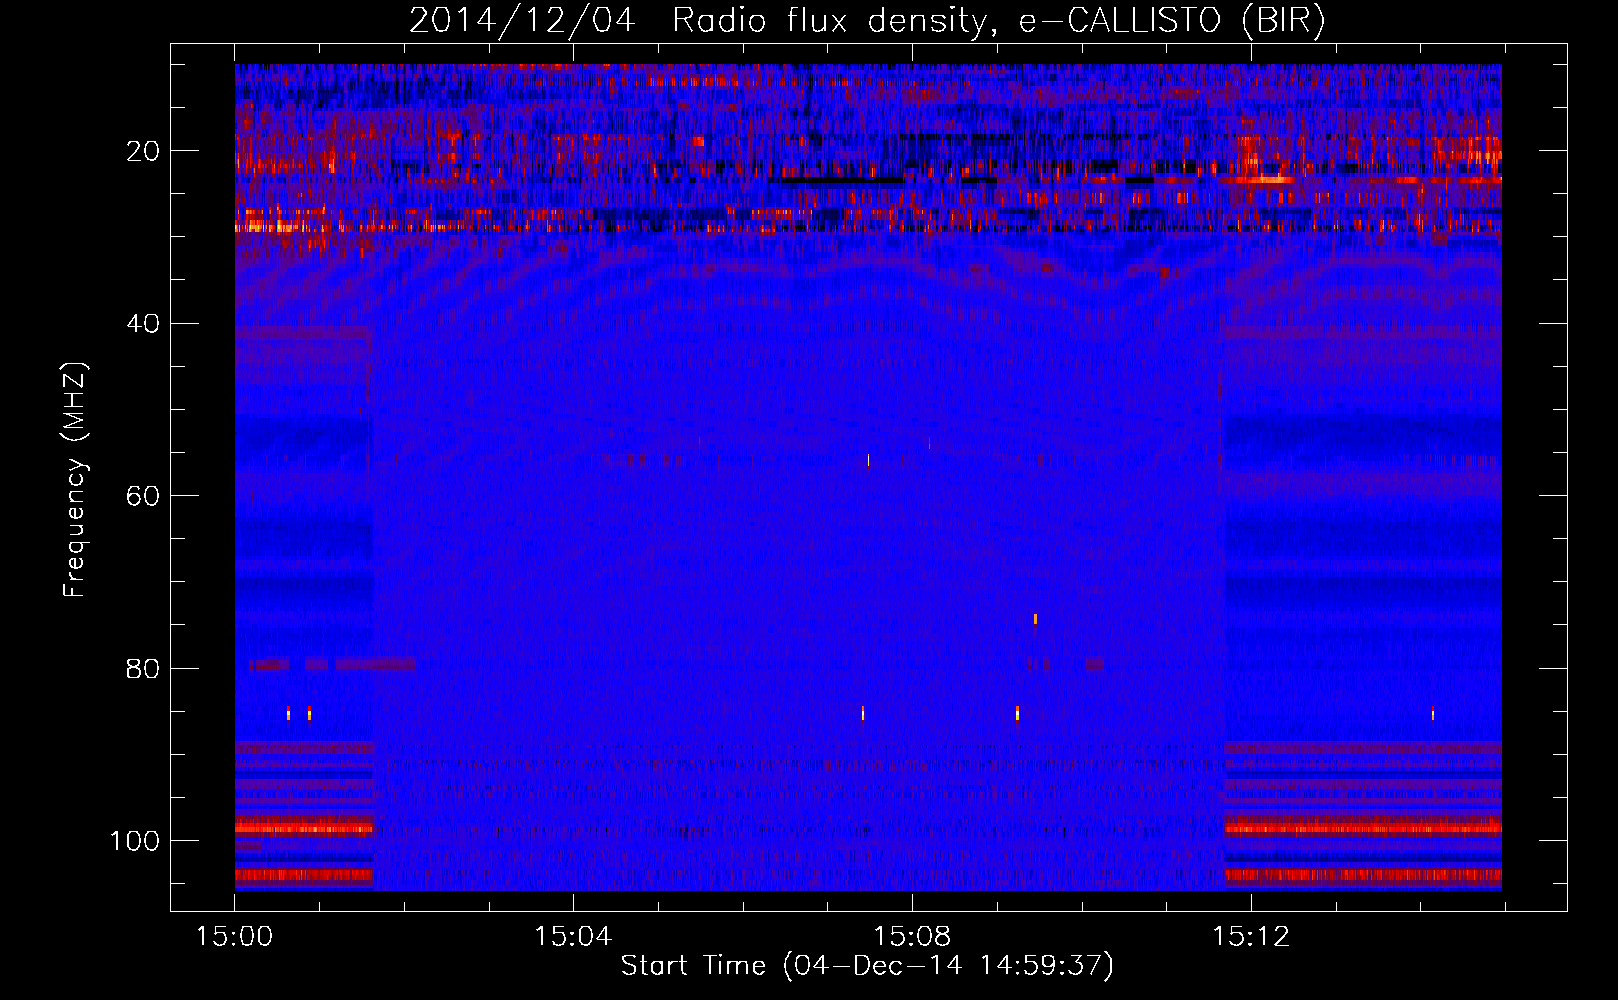This screenshot has width=1618, height=1000.
Task: Click the '40' frequency tick label
Action: (x=144, y=324)
